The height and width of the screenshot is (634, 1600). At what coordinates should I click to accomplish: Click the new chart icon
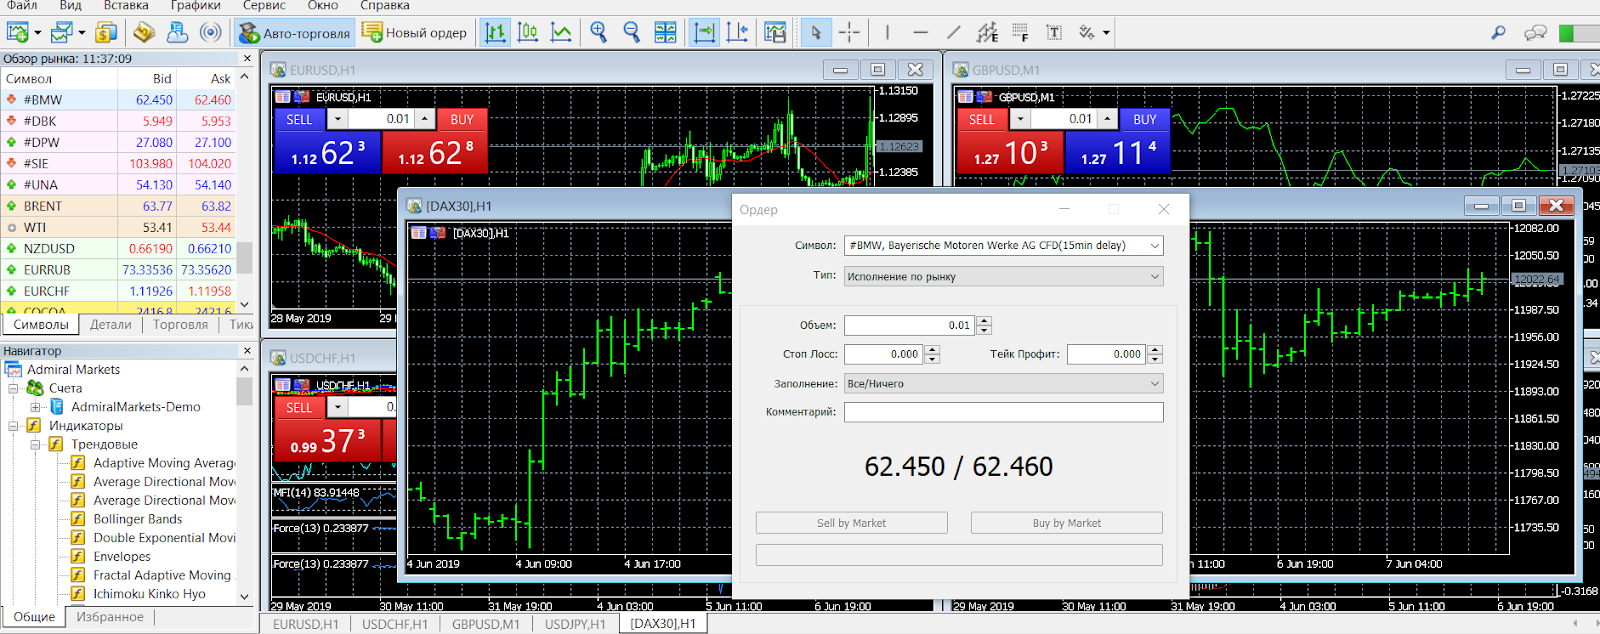pyautogui.click(x=17, y=32)
